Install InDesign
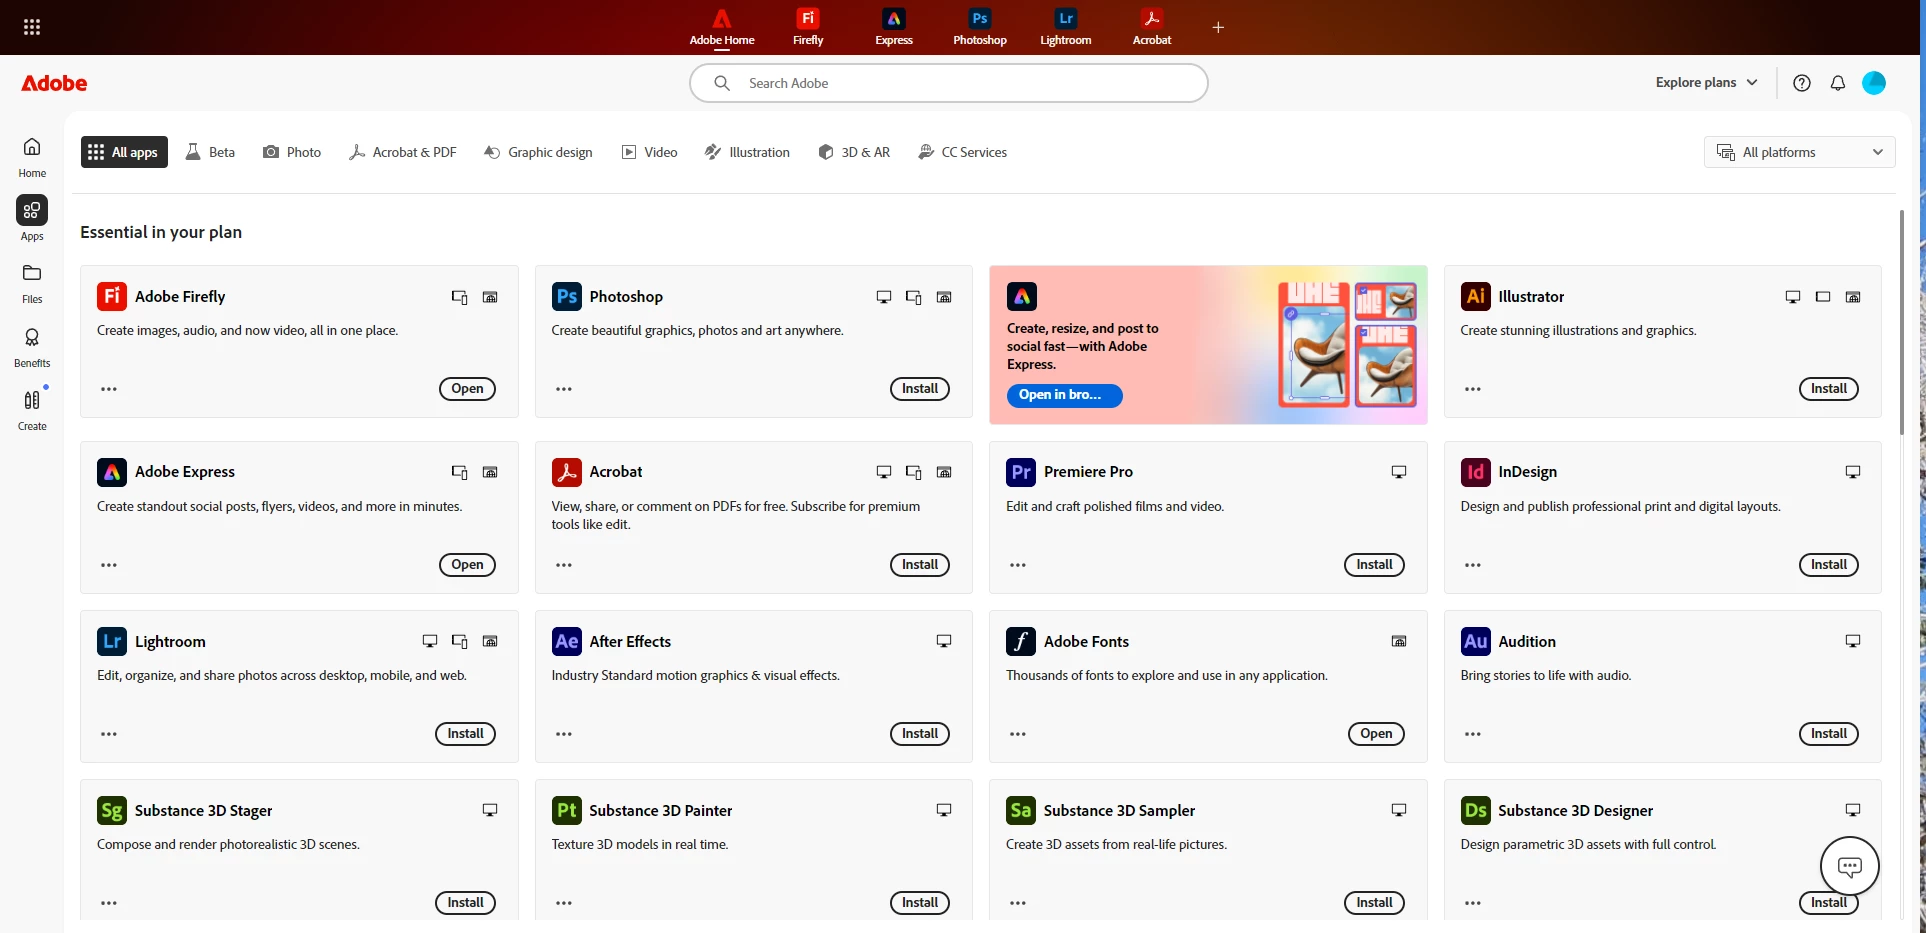Viewport: 1926px width, 933px height. 1829,565
